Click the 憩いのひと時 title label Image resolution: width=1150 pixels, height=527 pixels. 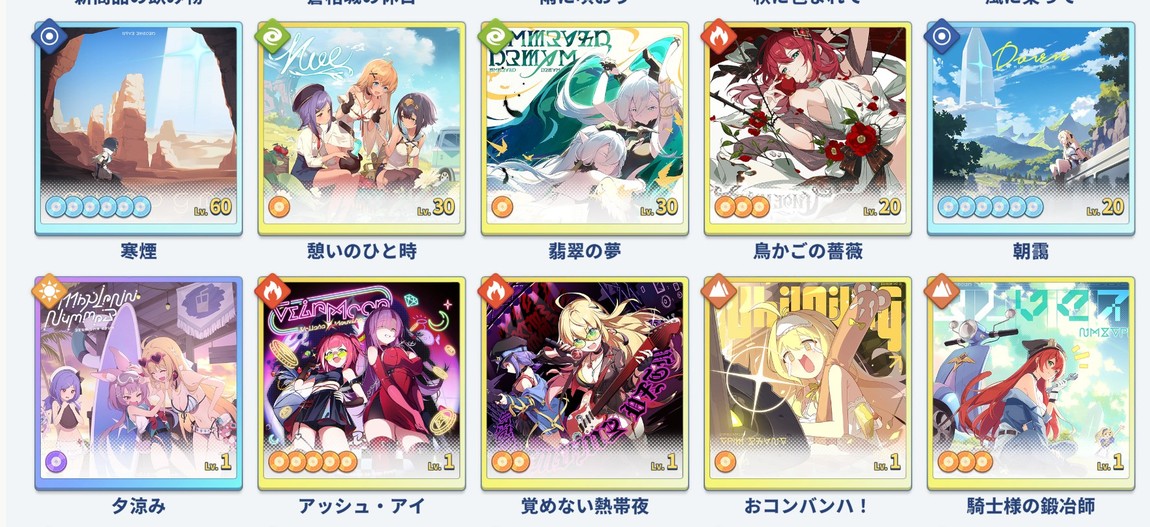click(x=362, y=251)
